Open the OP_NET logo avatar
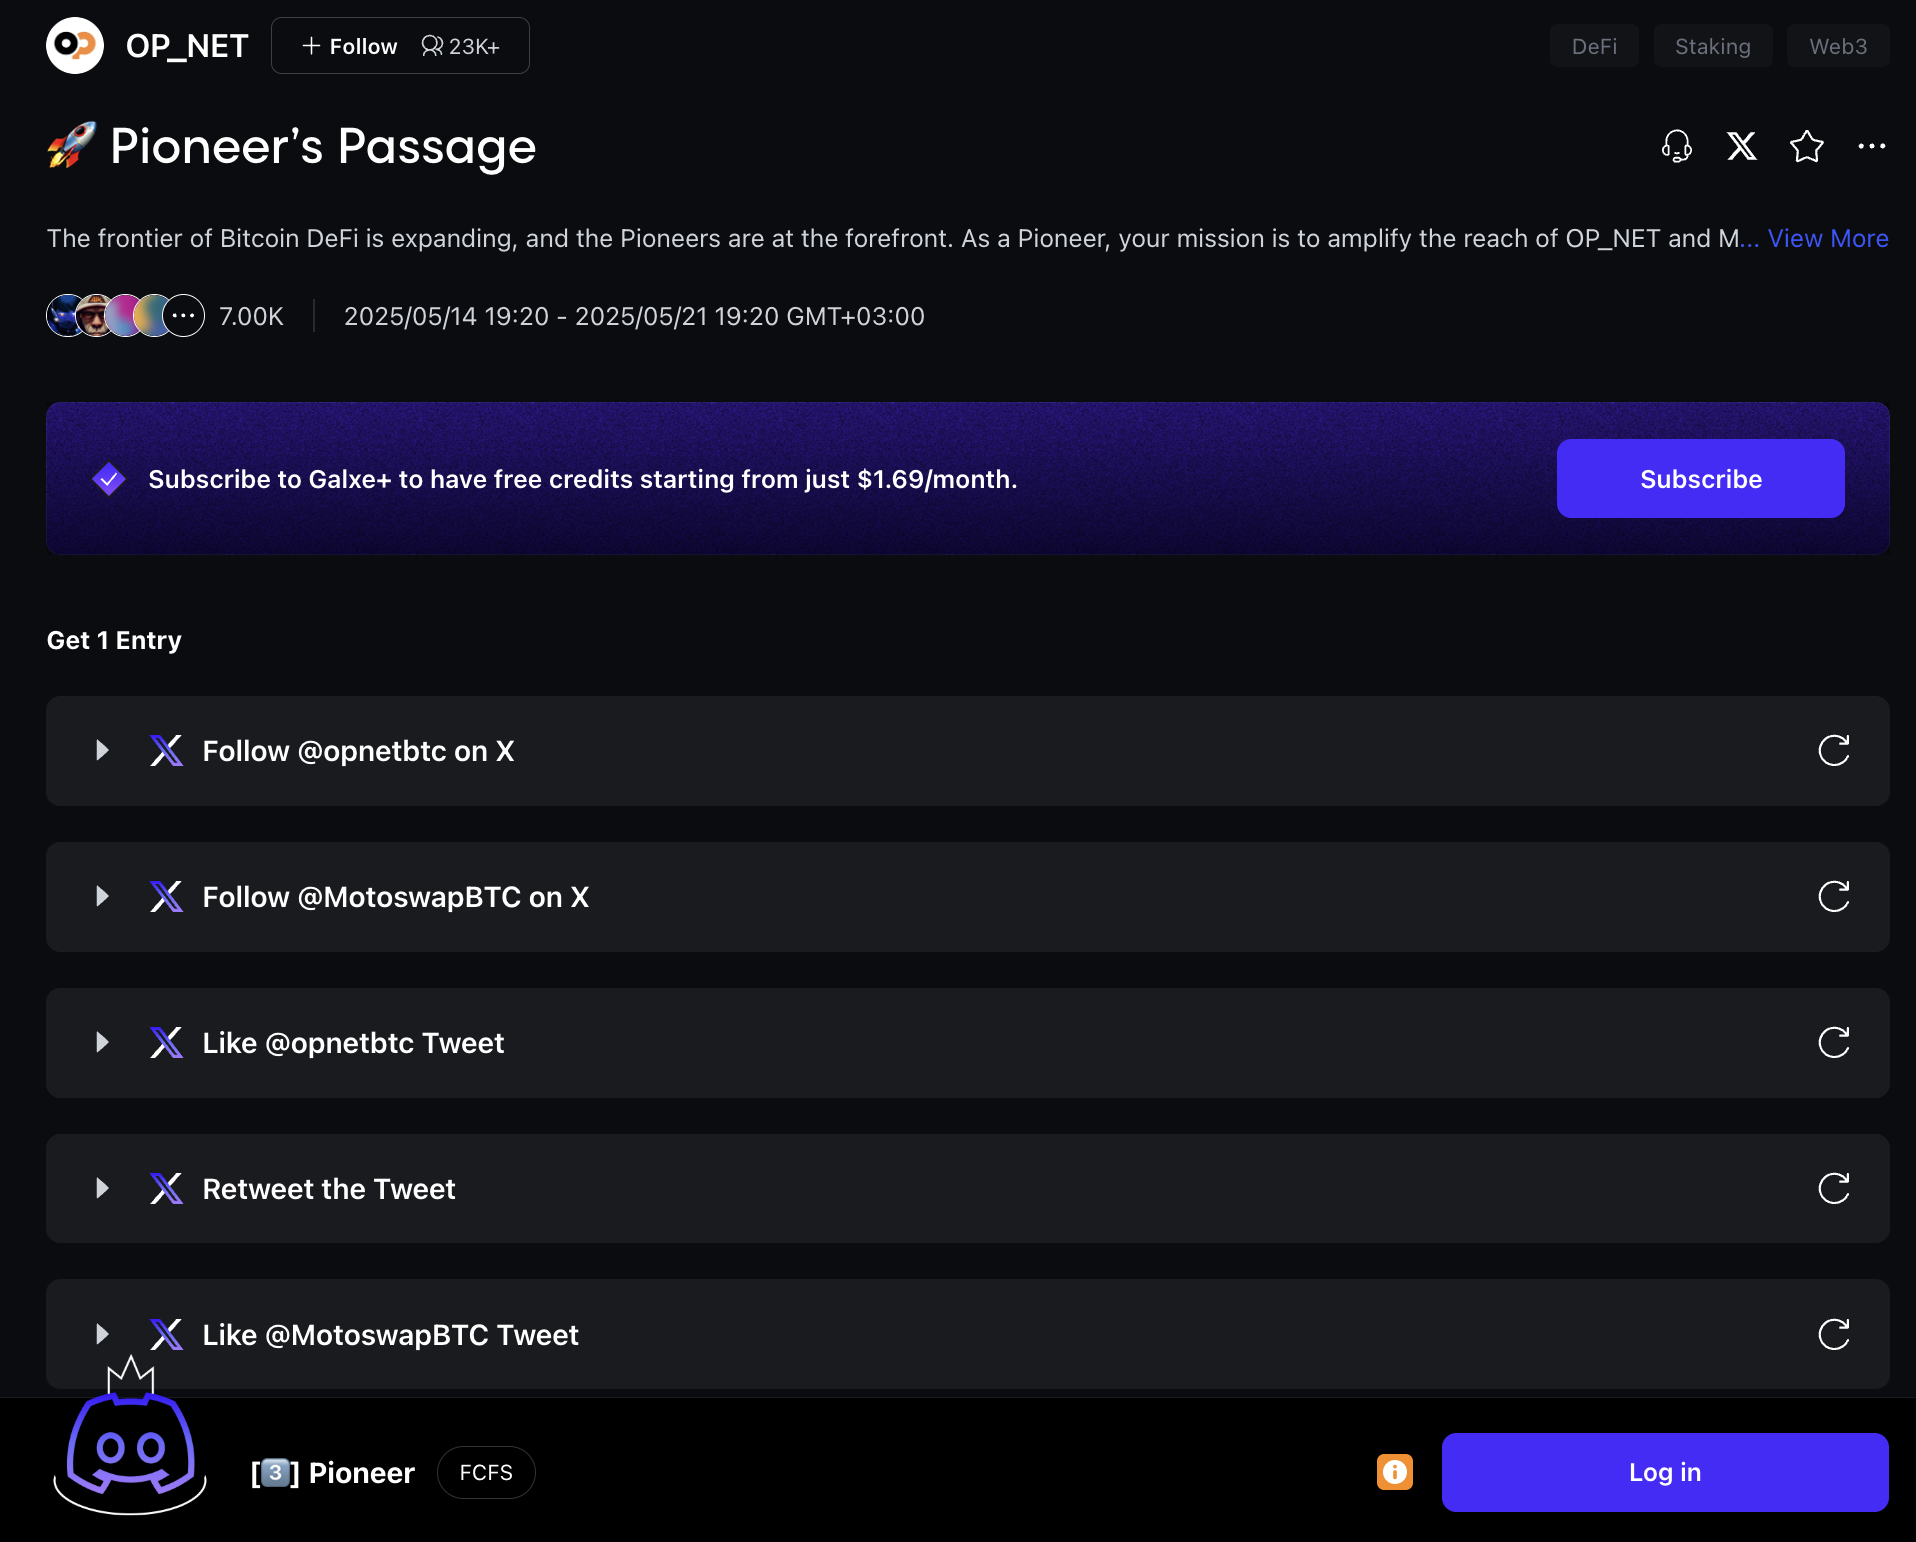Screen dimensions: 1916x1542 point(75,46)
